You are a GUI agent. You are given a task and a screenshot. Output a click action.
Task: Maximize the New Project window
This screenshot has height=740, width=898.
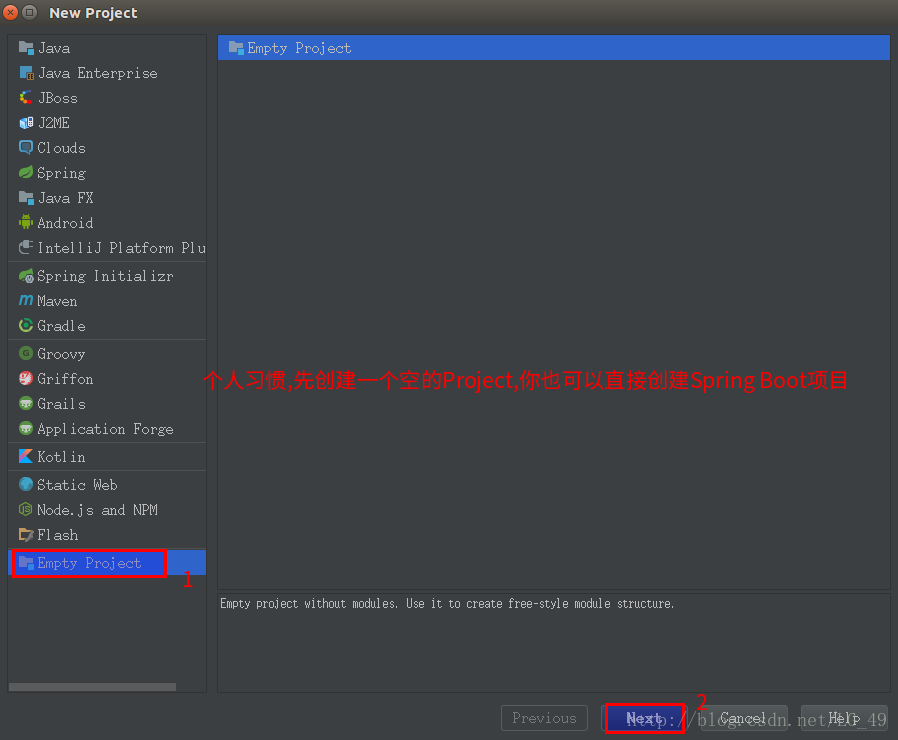(x=29, y=12)
